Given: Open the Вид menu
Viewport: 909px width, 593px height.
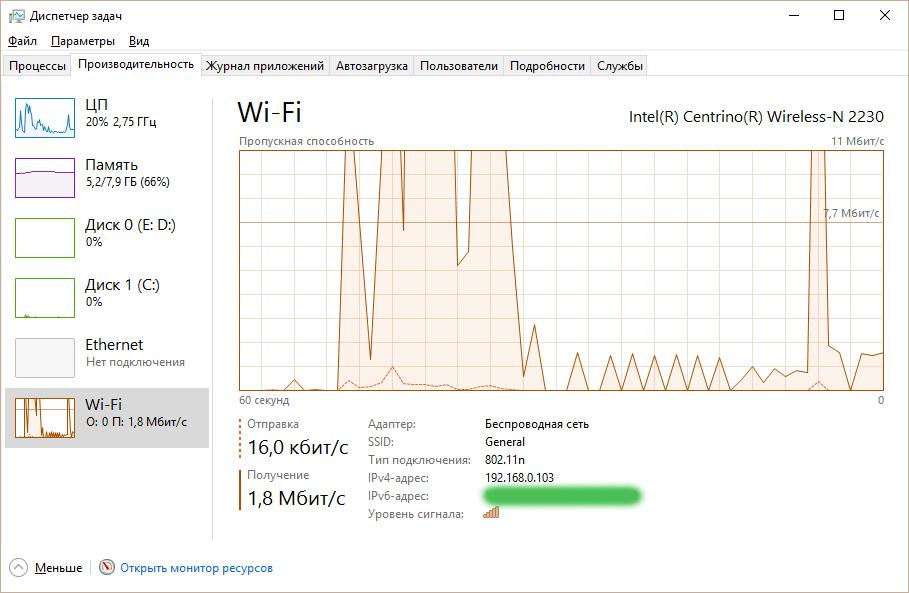Looking at the screenshot, I should [139, 41].
